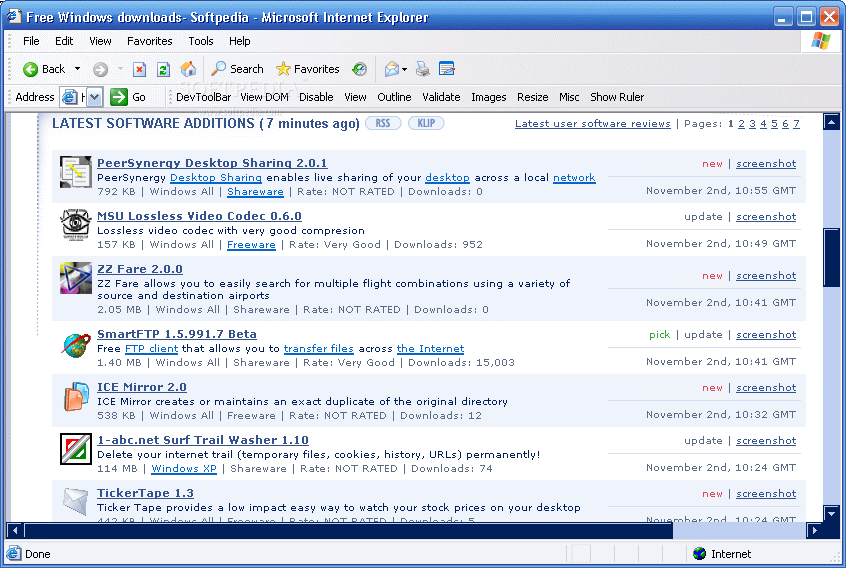Screen dimensions: 846x568
Task: Click the Stop page loading icon
Action: [x=139, y=69]
